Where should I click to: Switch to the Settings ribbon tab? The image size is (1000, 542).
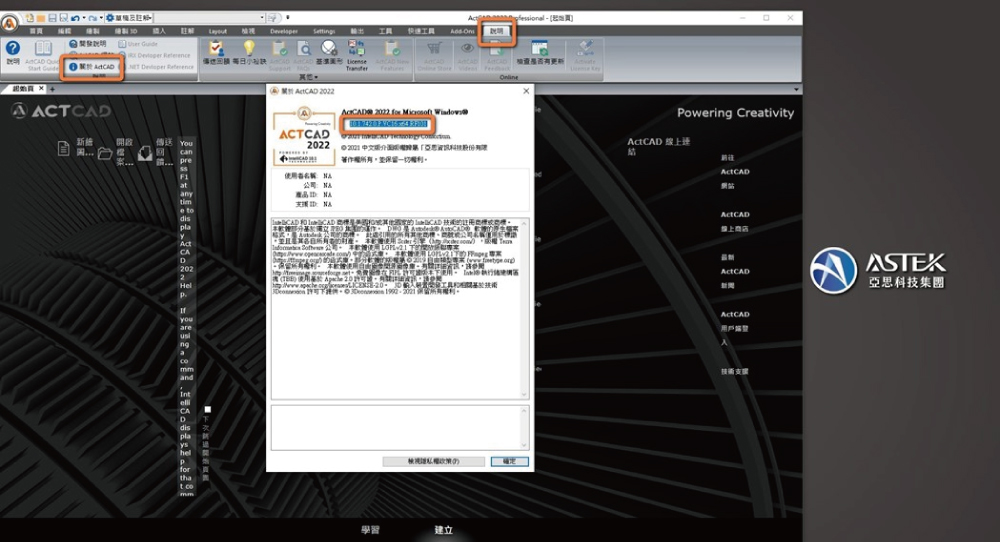point(324,31)
